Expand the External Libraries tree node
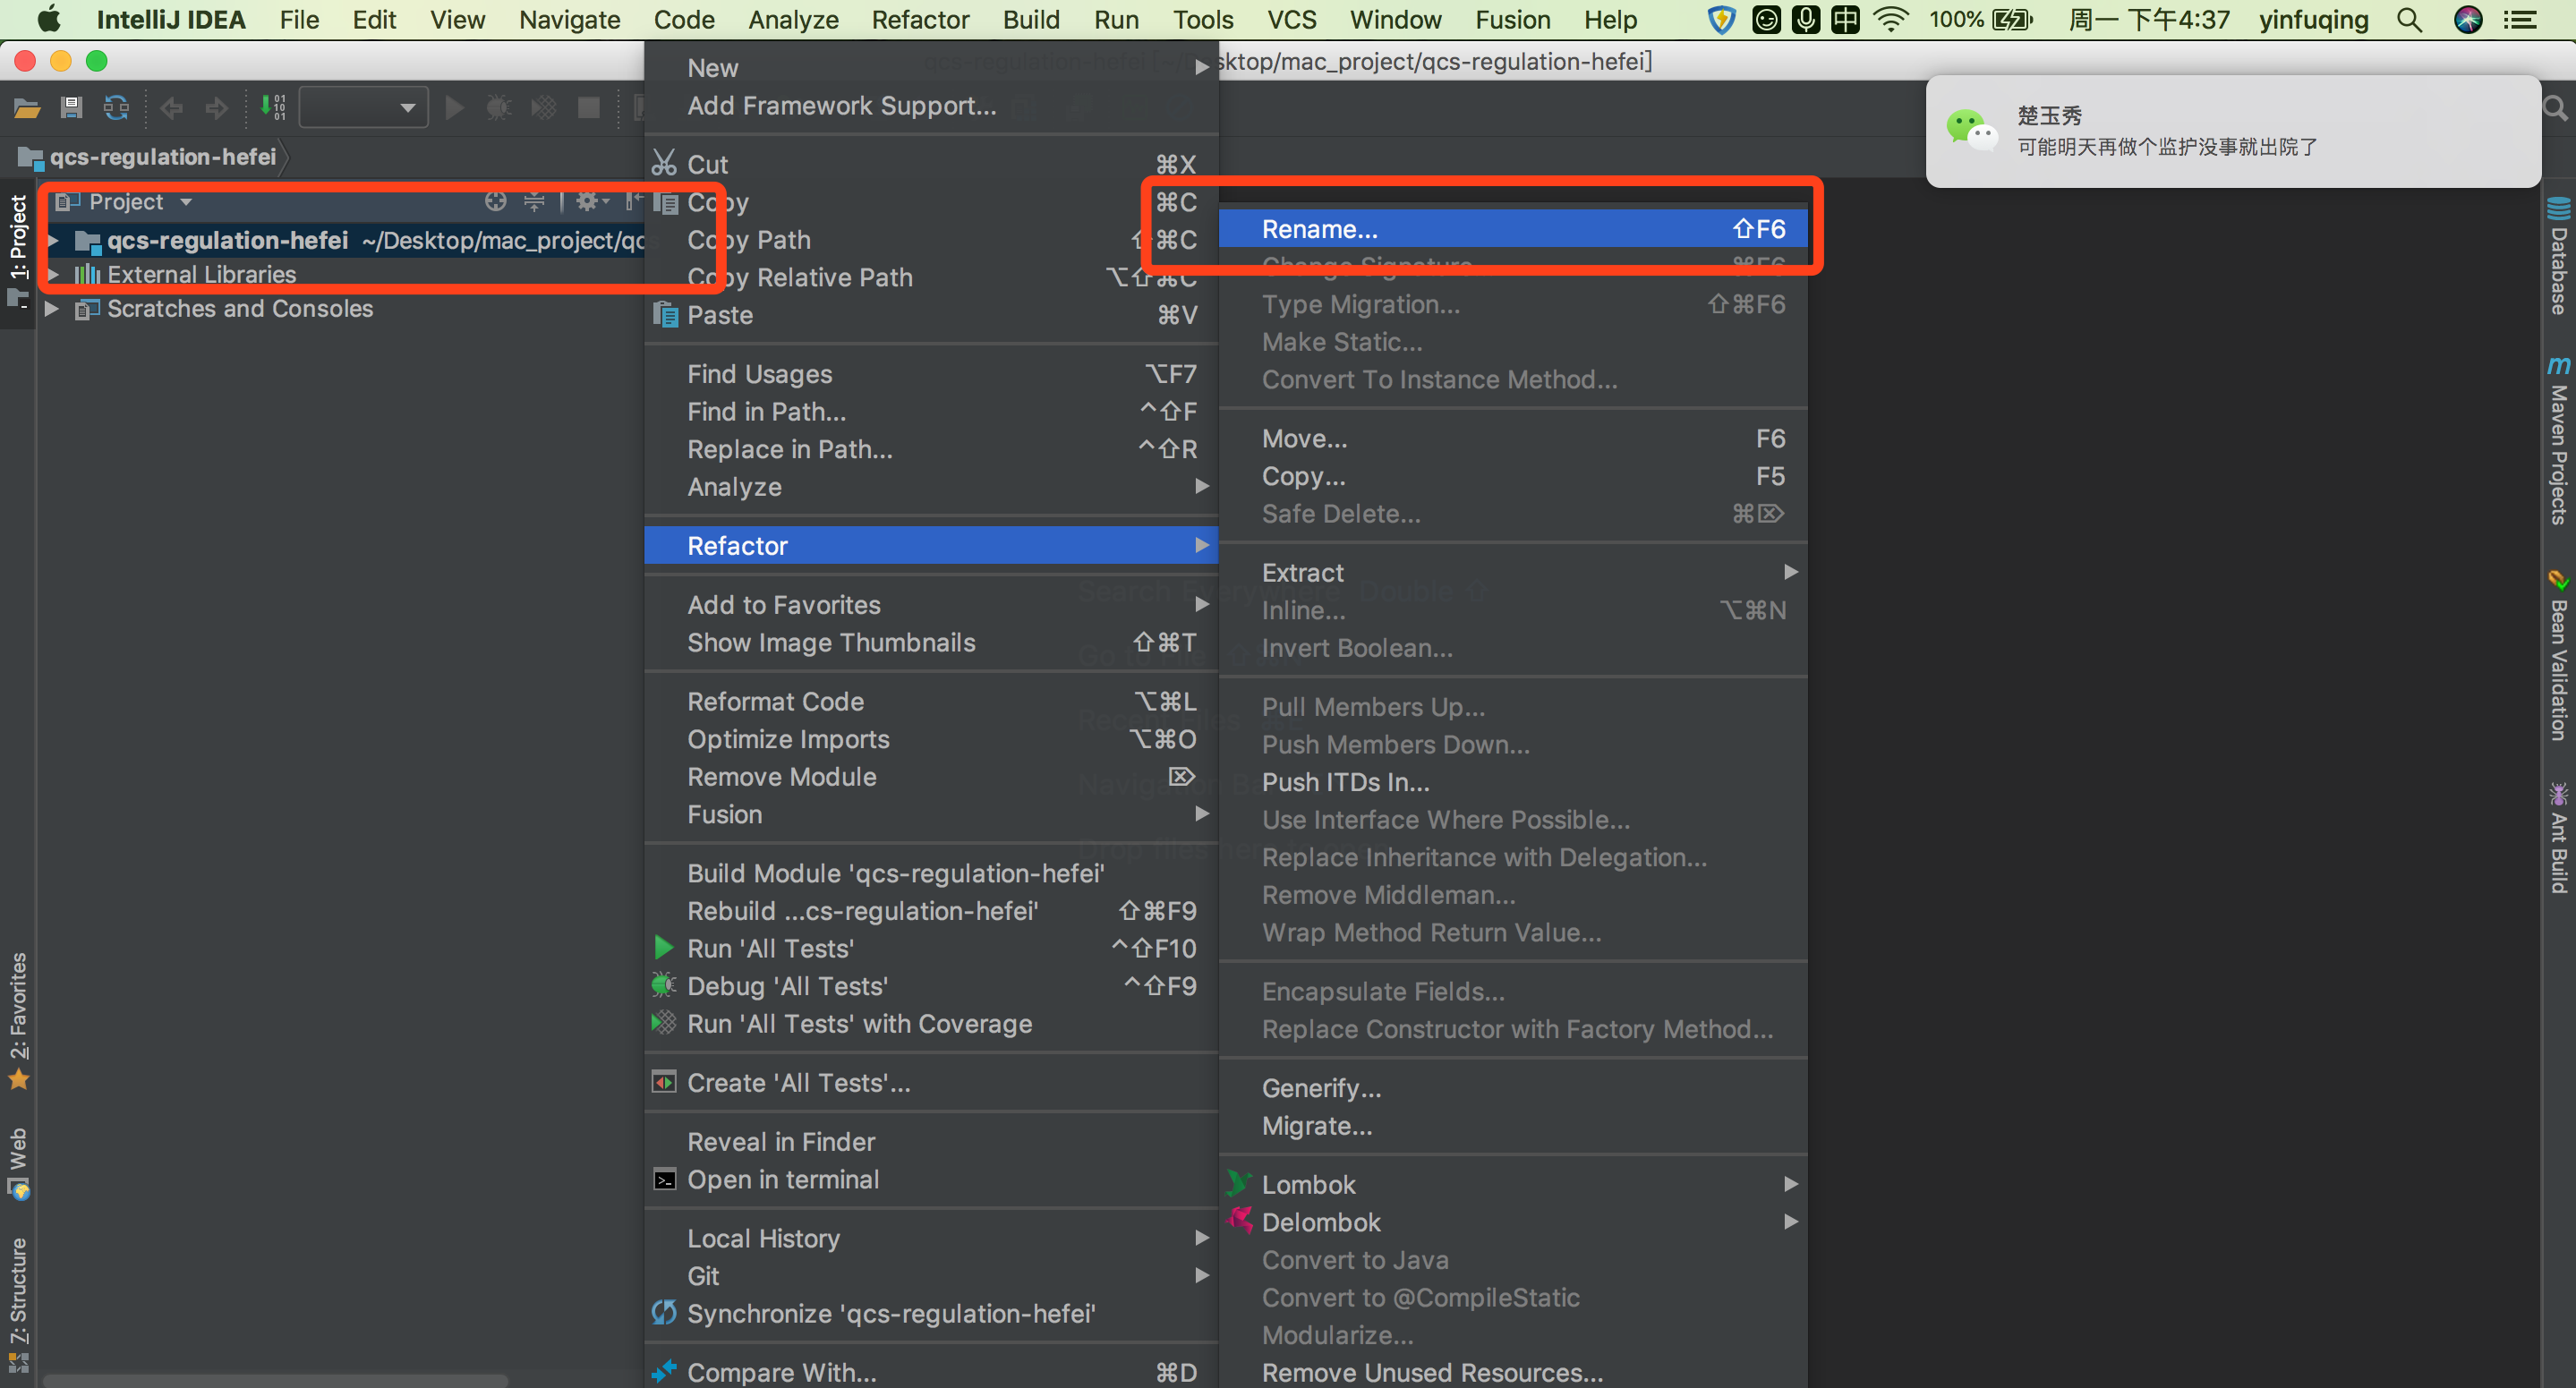 52,274
